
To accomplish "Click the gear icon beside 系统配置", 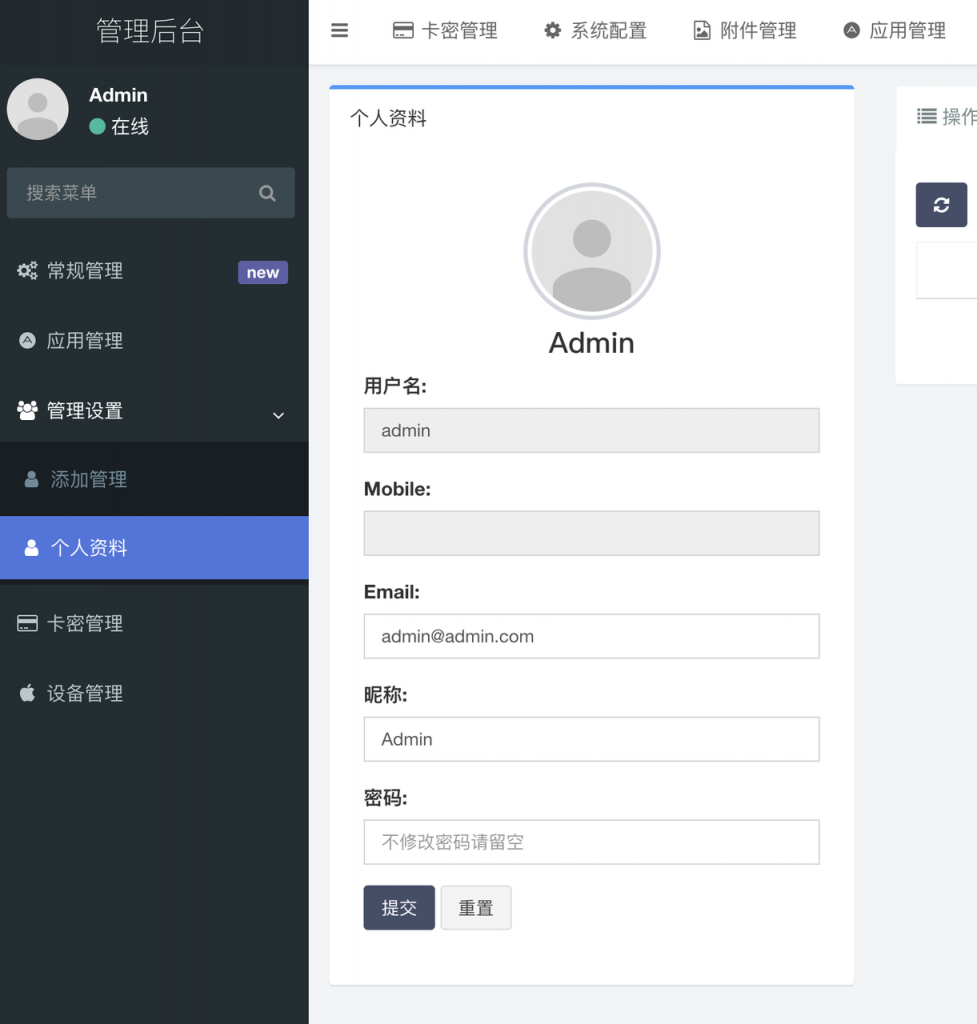I will [553, 31].
